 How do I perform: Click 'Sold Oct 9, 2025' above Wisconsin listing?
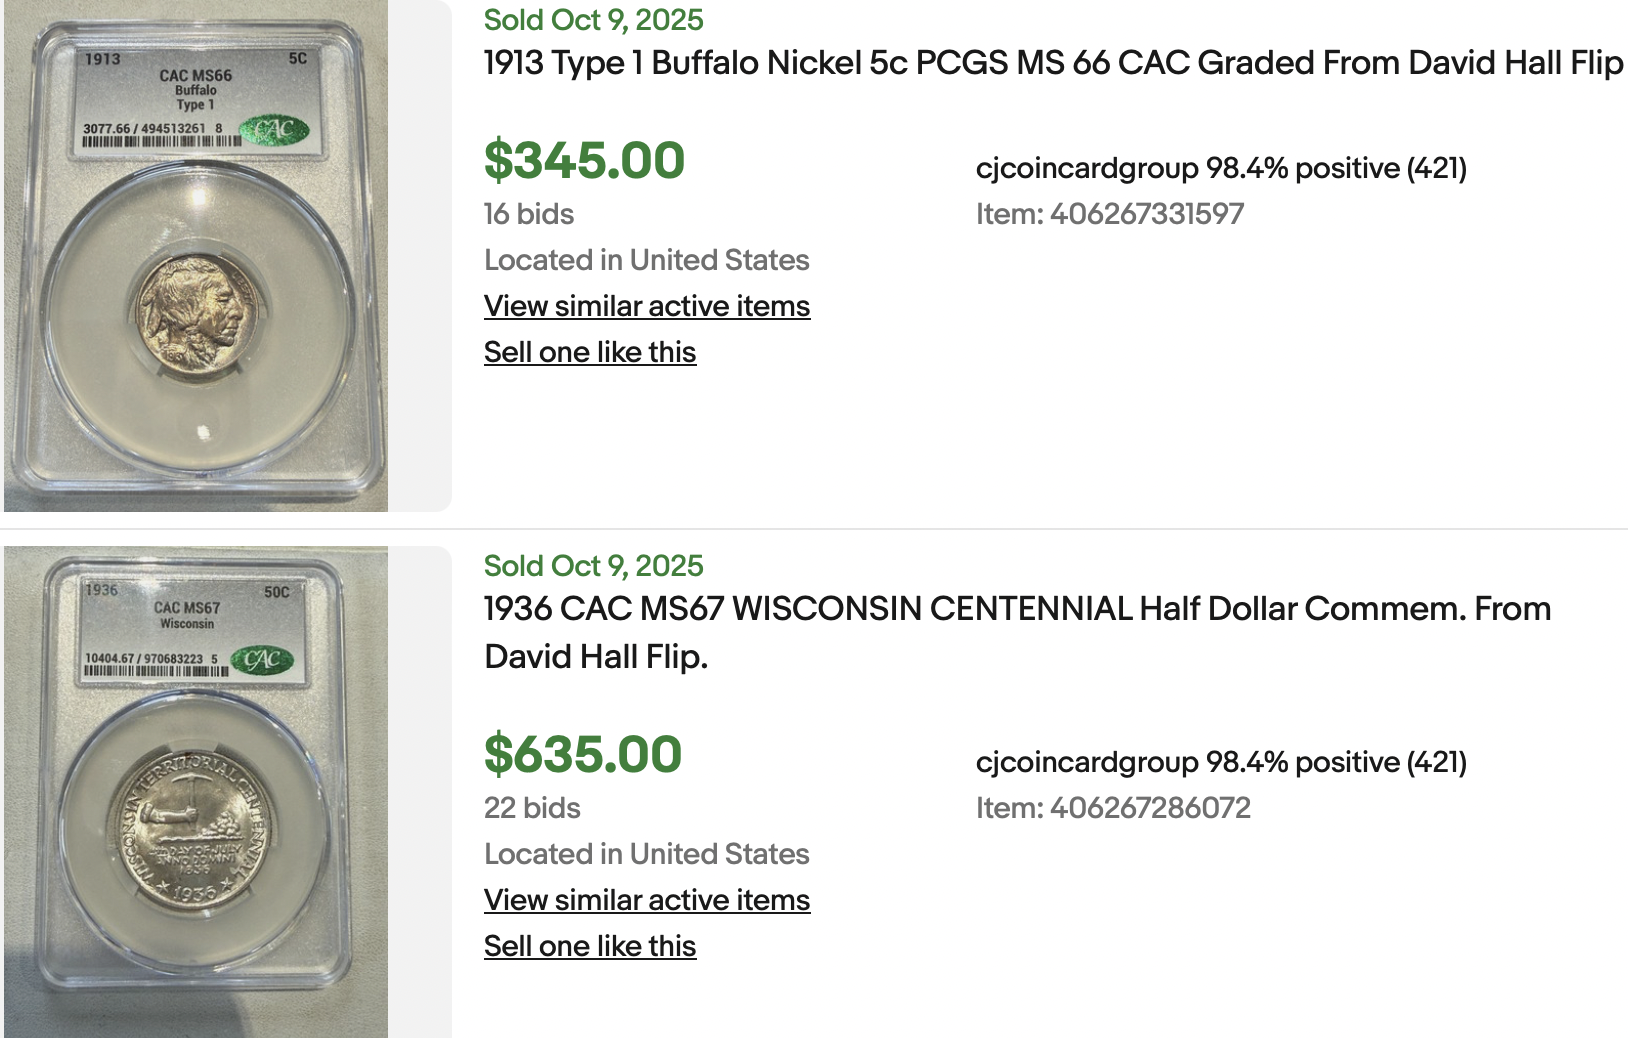(x=594, y=566)
